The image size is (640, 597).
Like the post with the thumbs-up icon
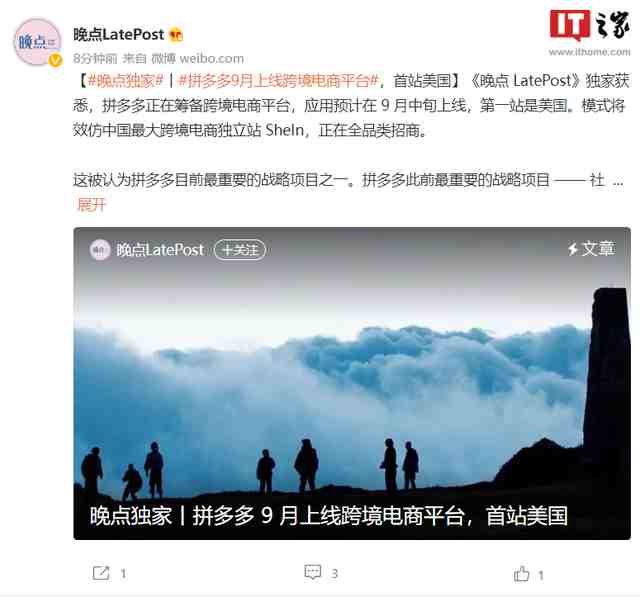coord(521,574)
